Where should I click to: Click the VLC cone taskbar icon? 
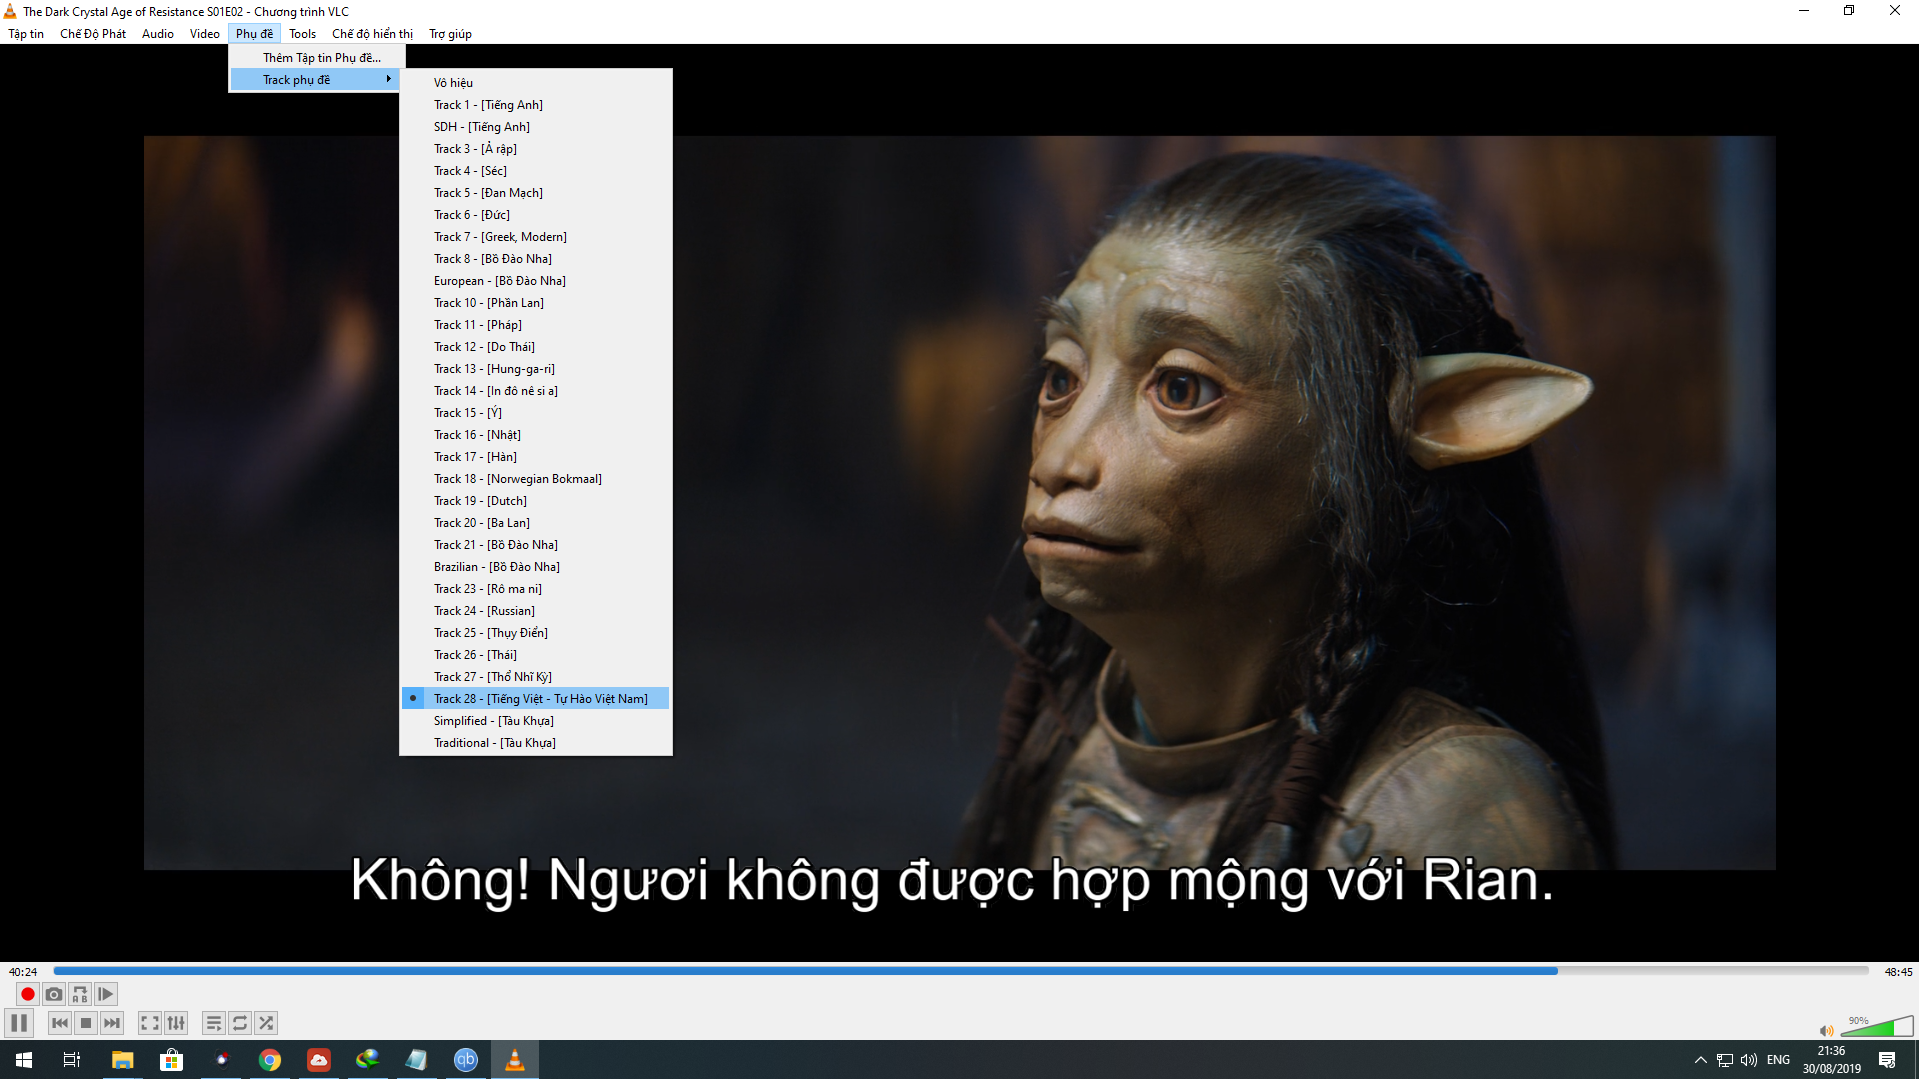point(515,1060)
